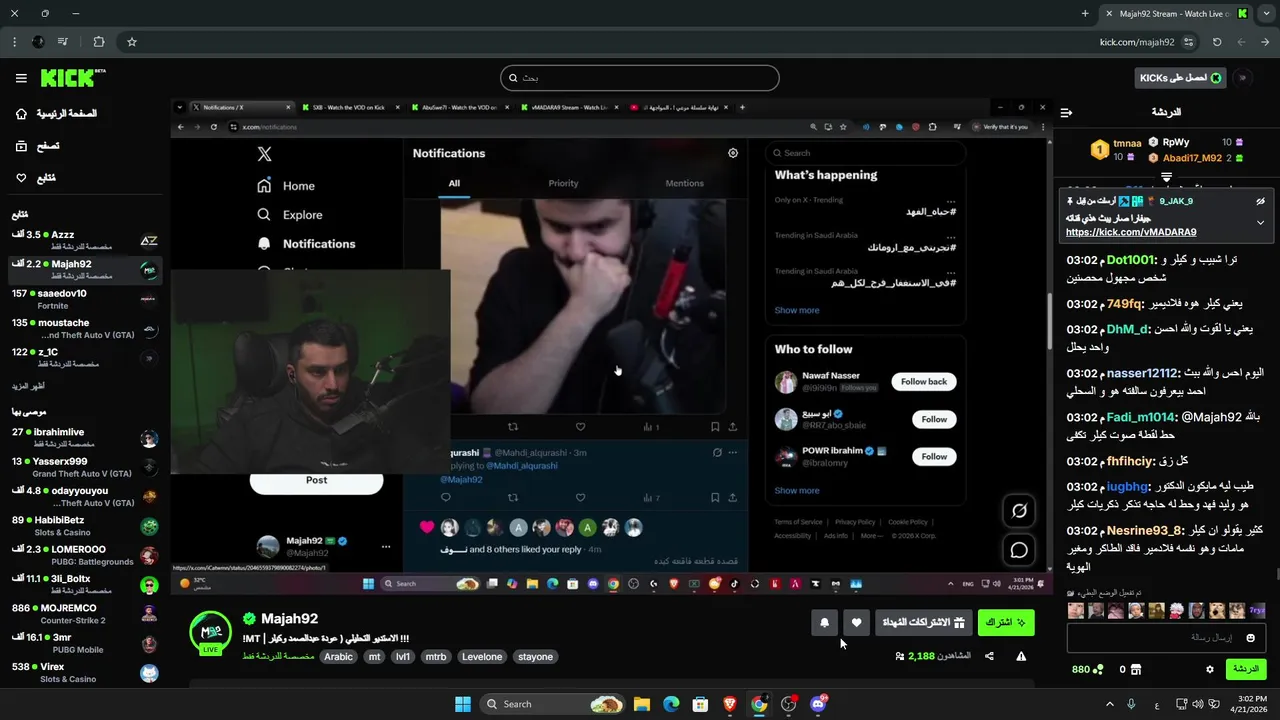Viewport: 1280px width, 720px height.
Task: Open browser extensions puzzle icon
Action: (98, 42)
